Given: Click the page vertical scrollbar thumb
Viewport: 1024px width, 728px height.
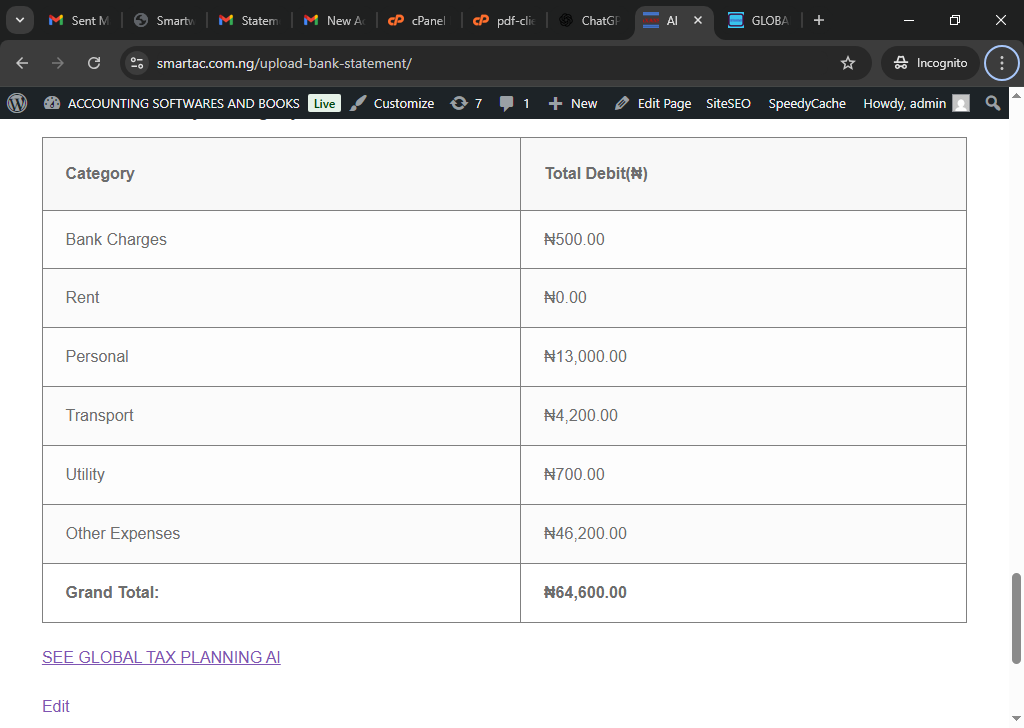Looking at the screenshot, I should pyautogui.click(x=1017, y=617).
